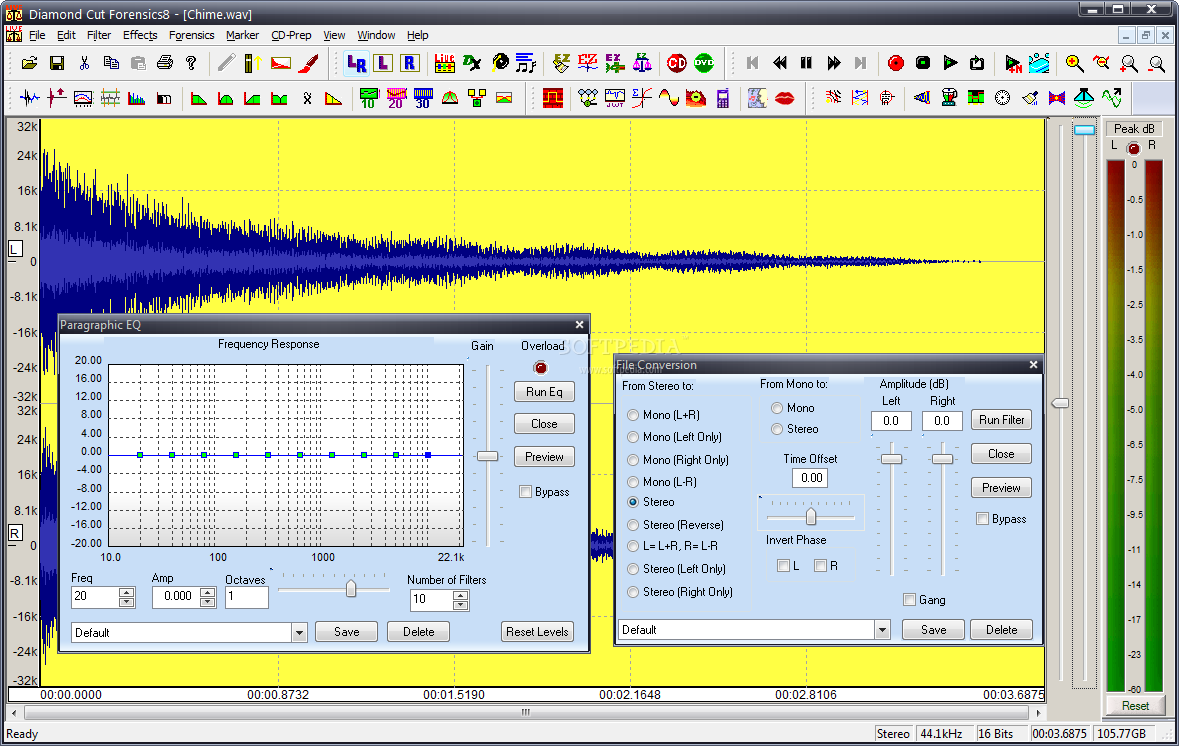The image size is (1179, 746).
Task: Select Stereo (Reverse) radio option
Action: (633, 525)
